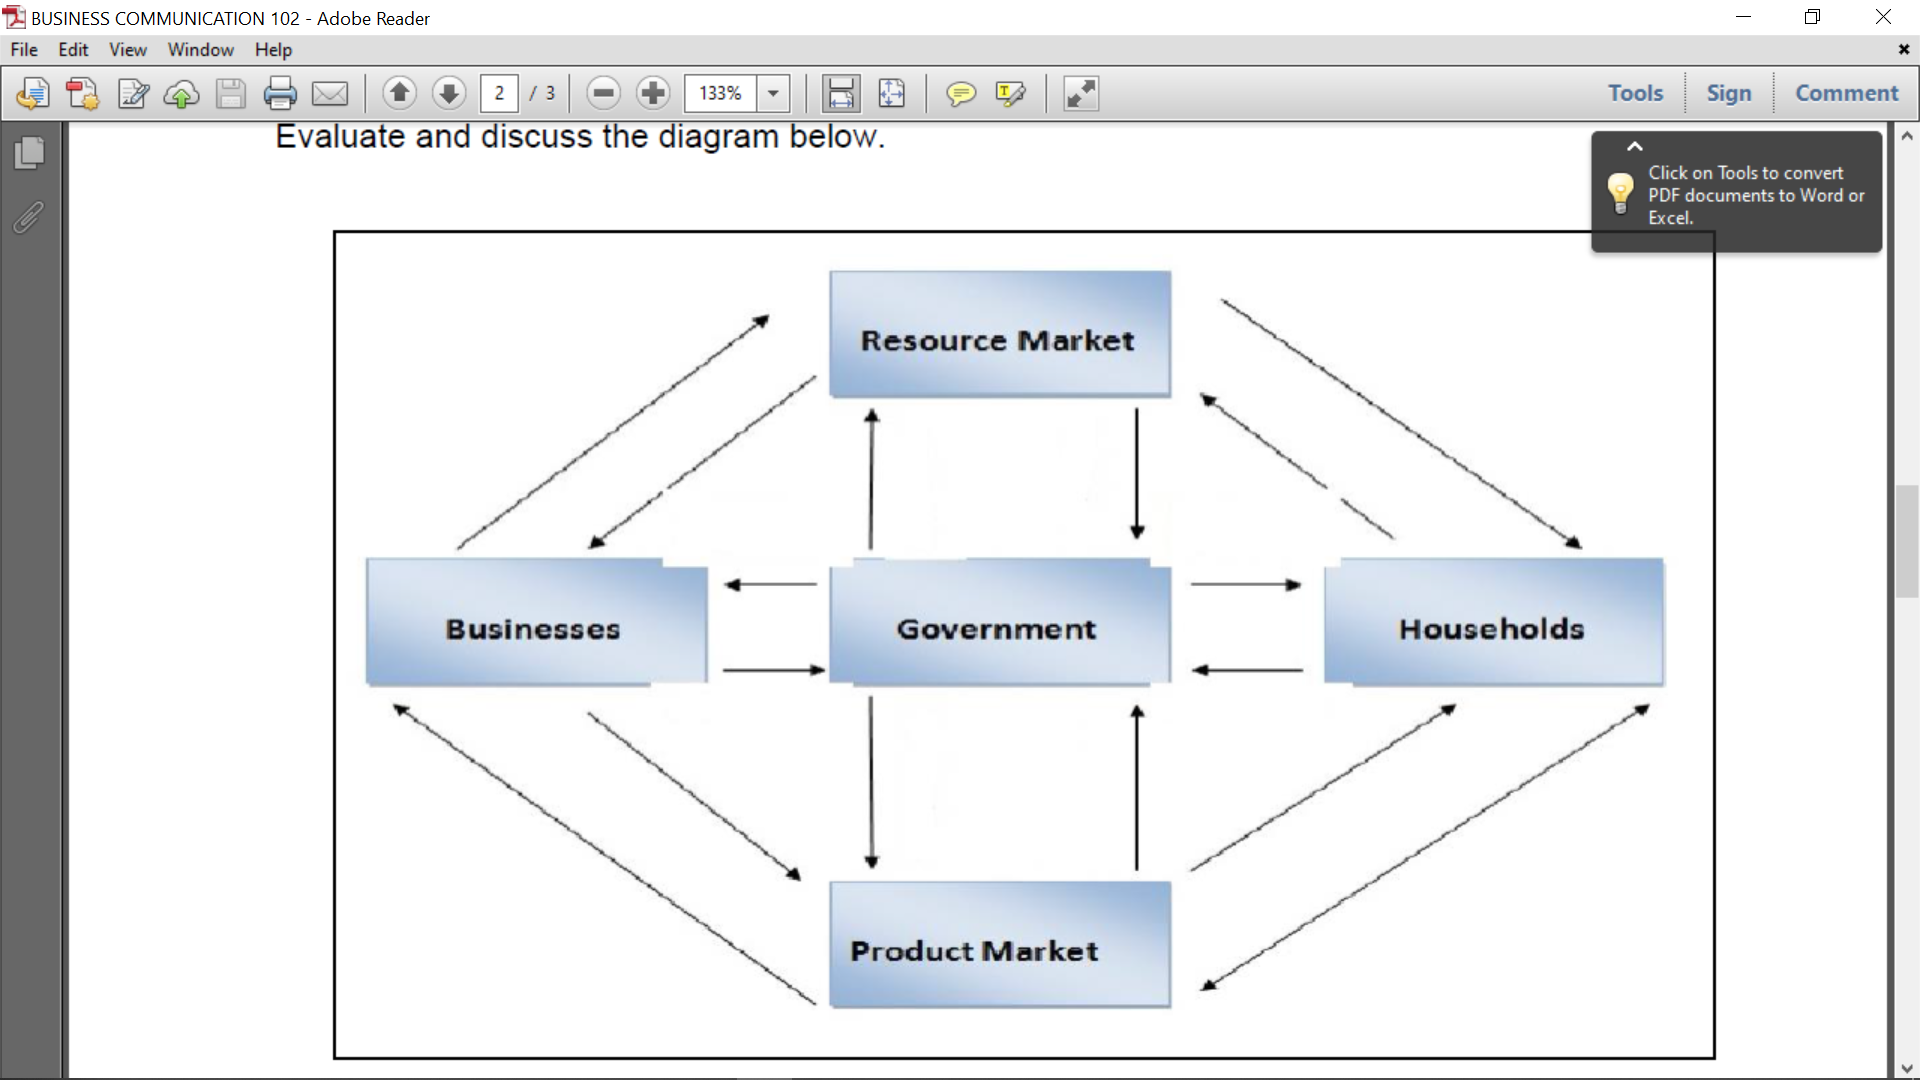Open the View menu

pyautogui.click(x=127, y=50)
